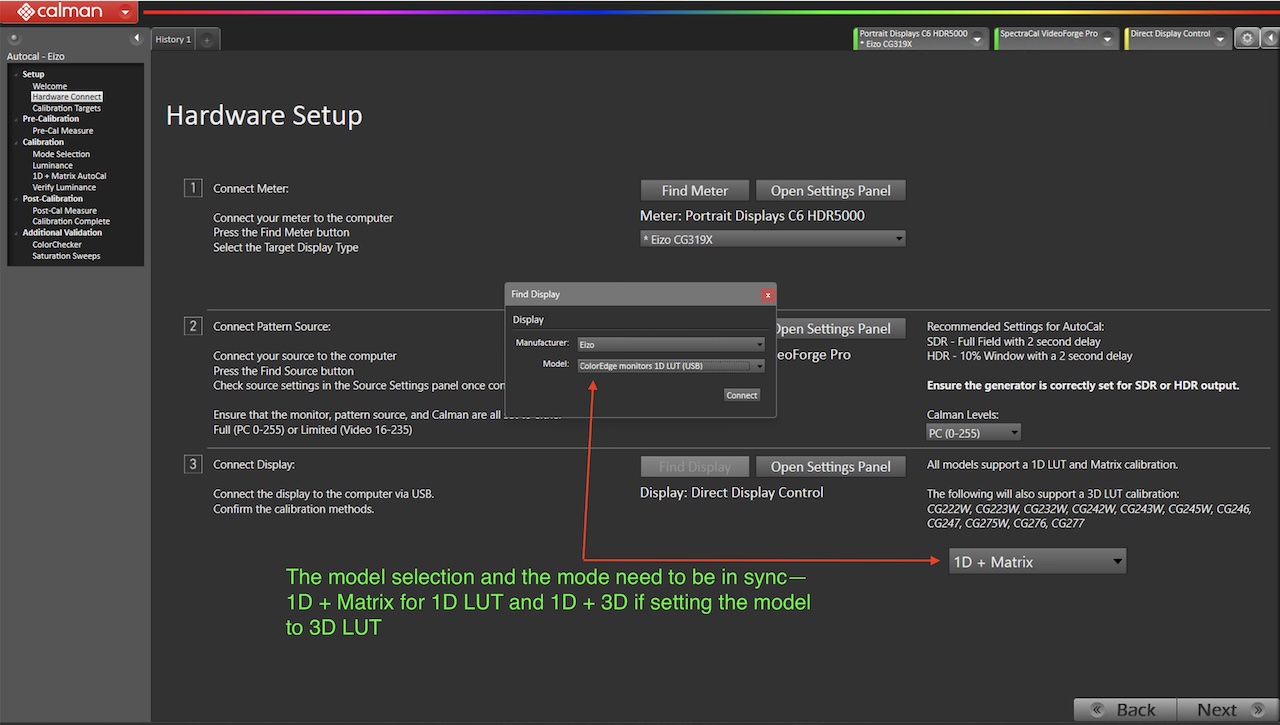Click the disabled Find Display button
Screen dimensions: 1280x725
695,467
